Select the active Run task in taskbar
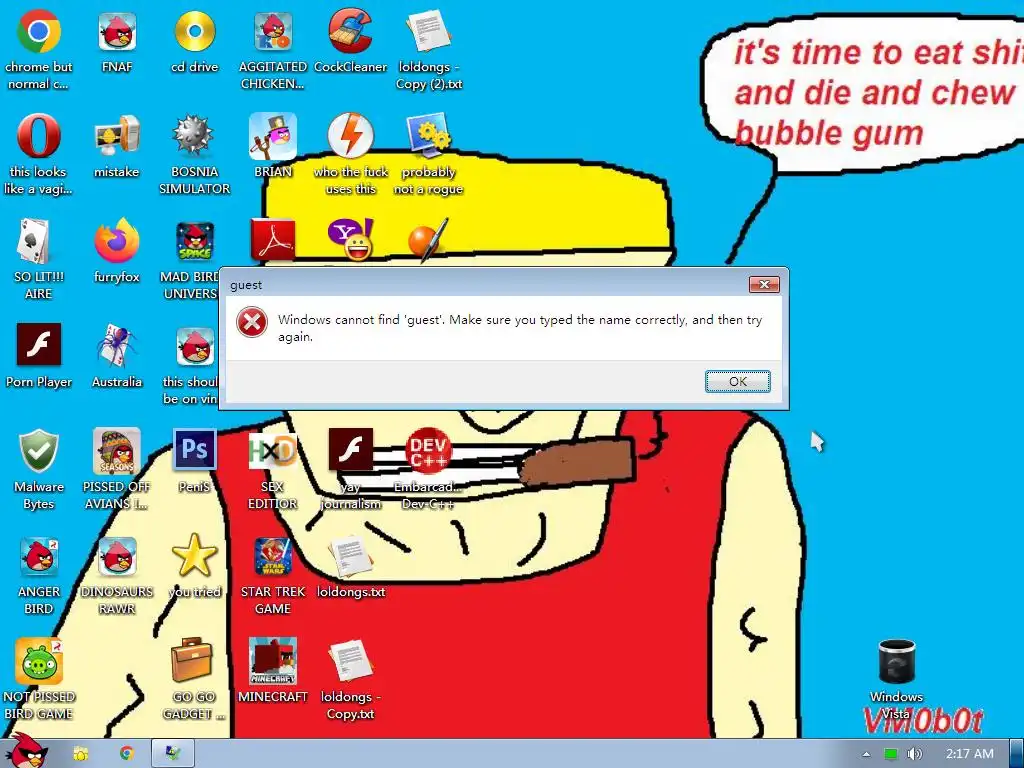Viewport: 1024px width, 768px height. pos(173,754)
